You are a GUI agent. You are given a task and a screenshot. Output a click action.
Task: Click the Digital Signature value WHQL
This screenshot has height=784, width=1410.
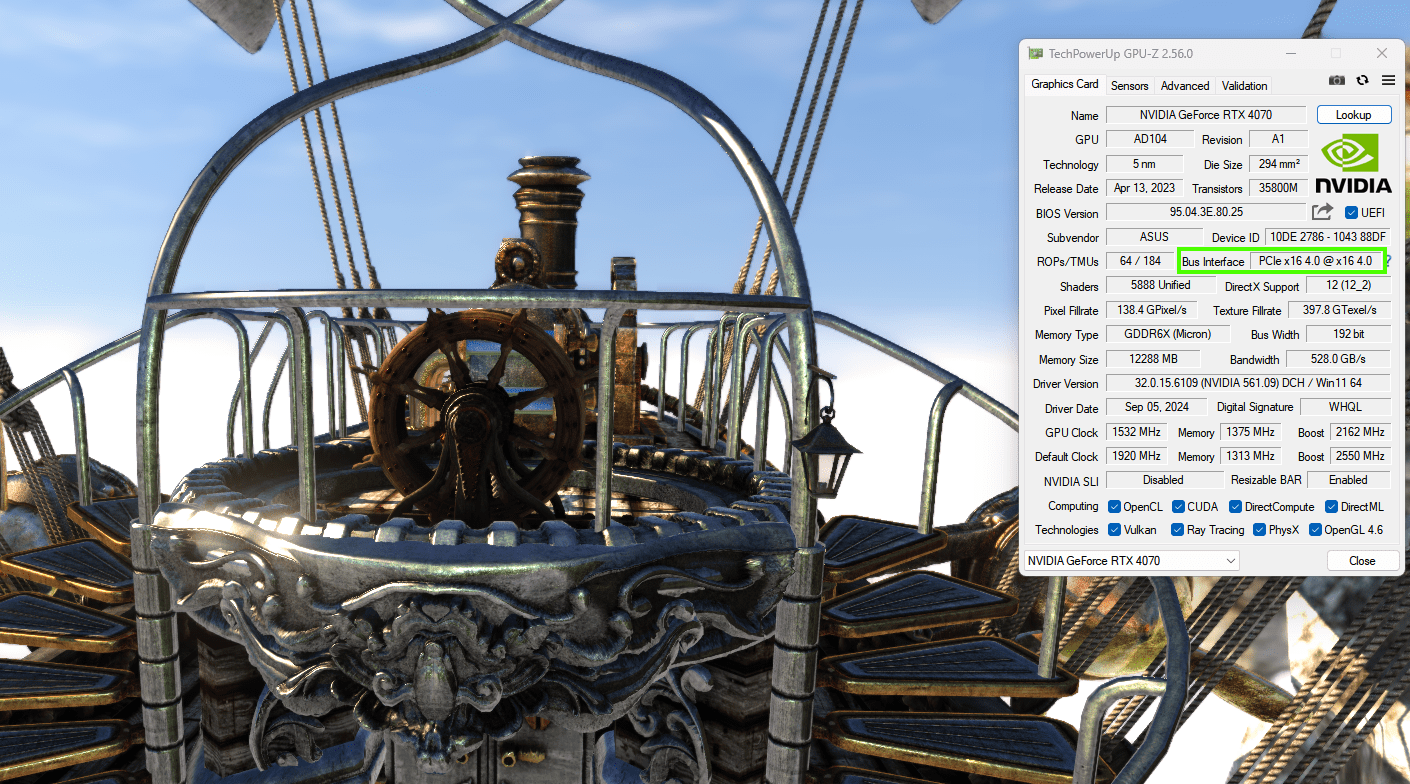click(1347, 408)
